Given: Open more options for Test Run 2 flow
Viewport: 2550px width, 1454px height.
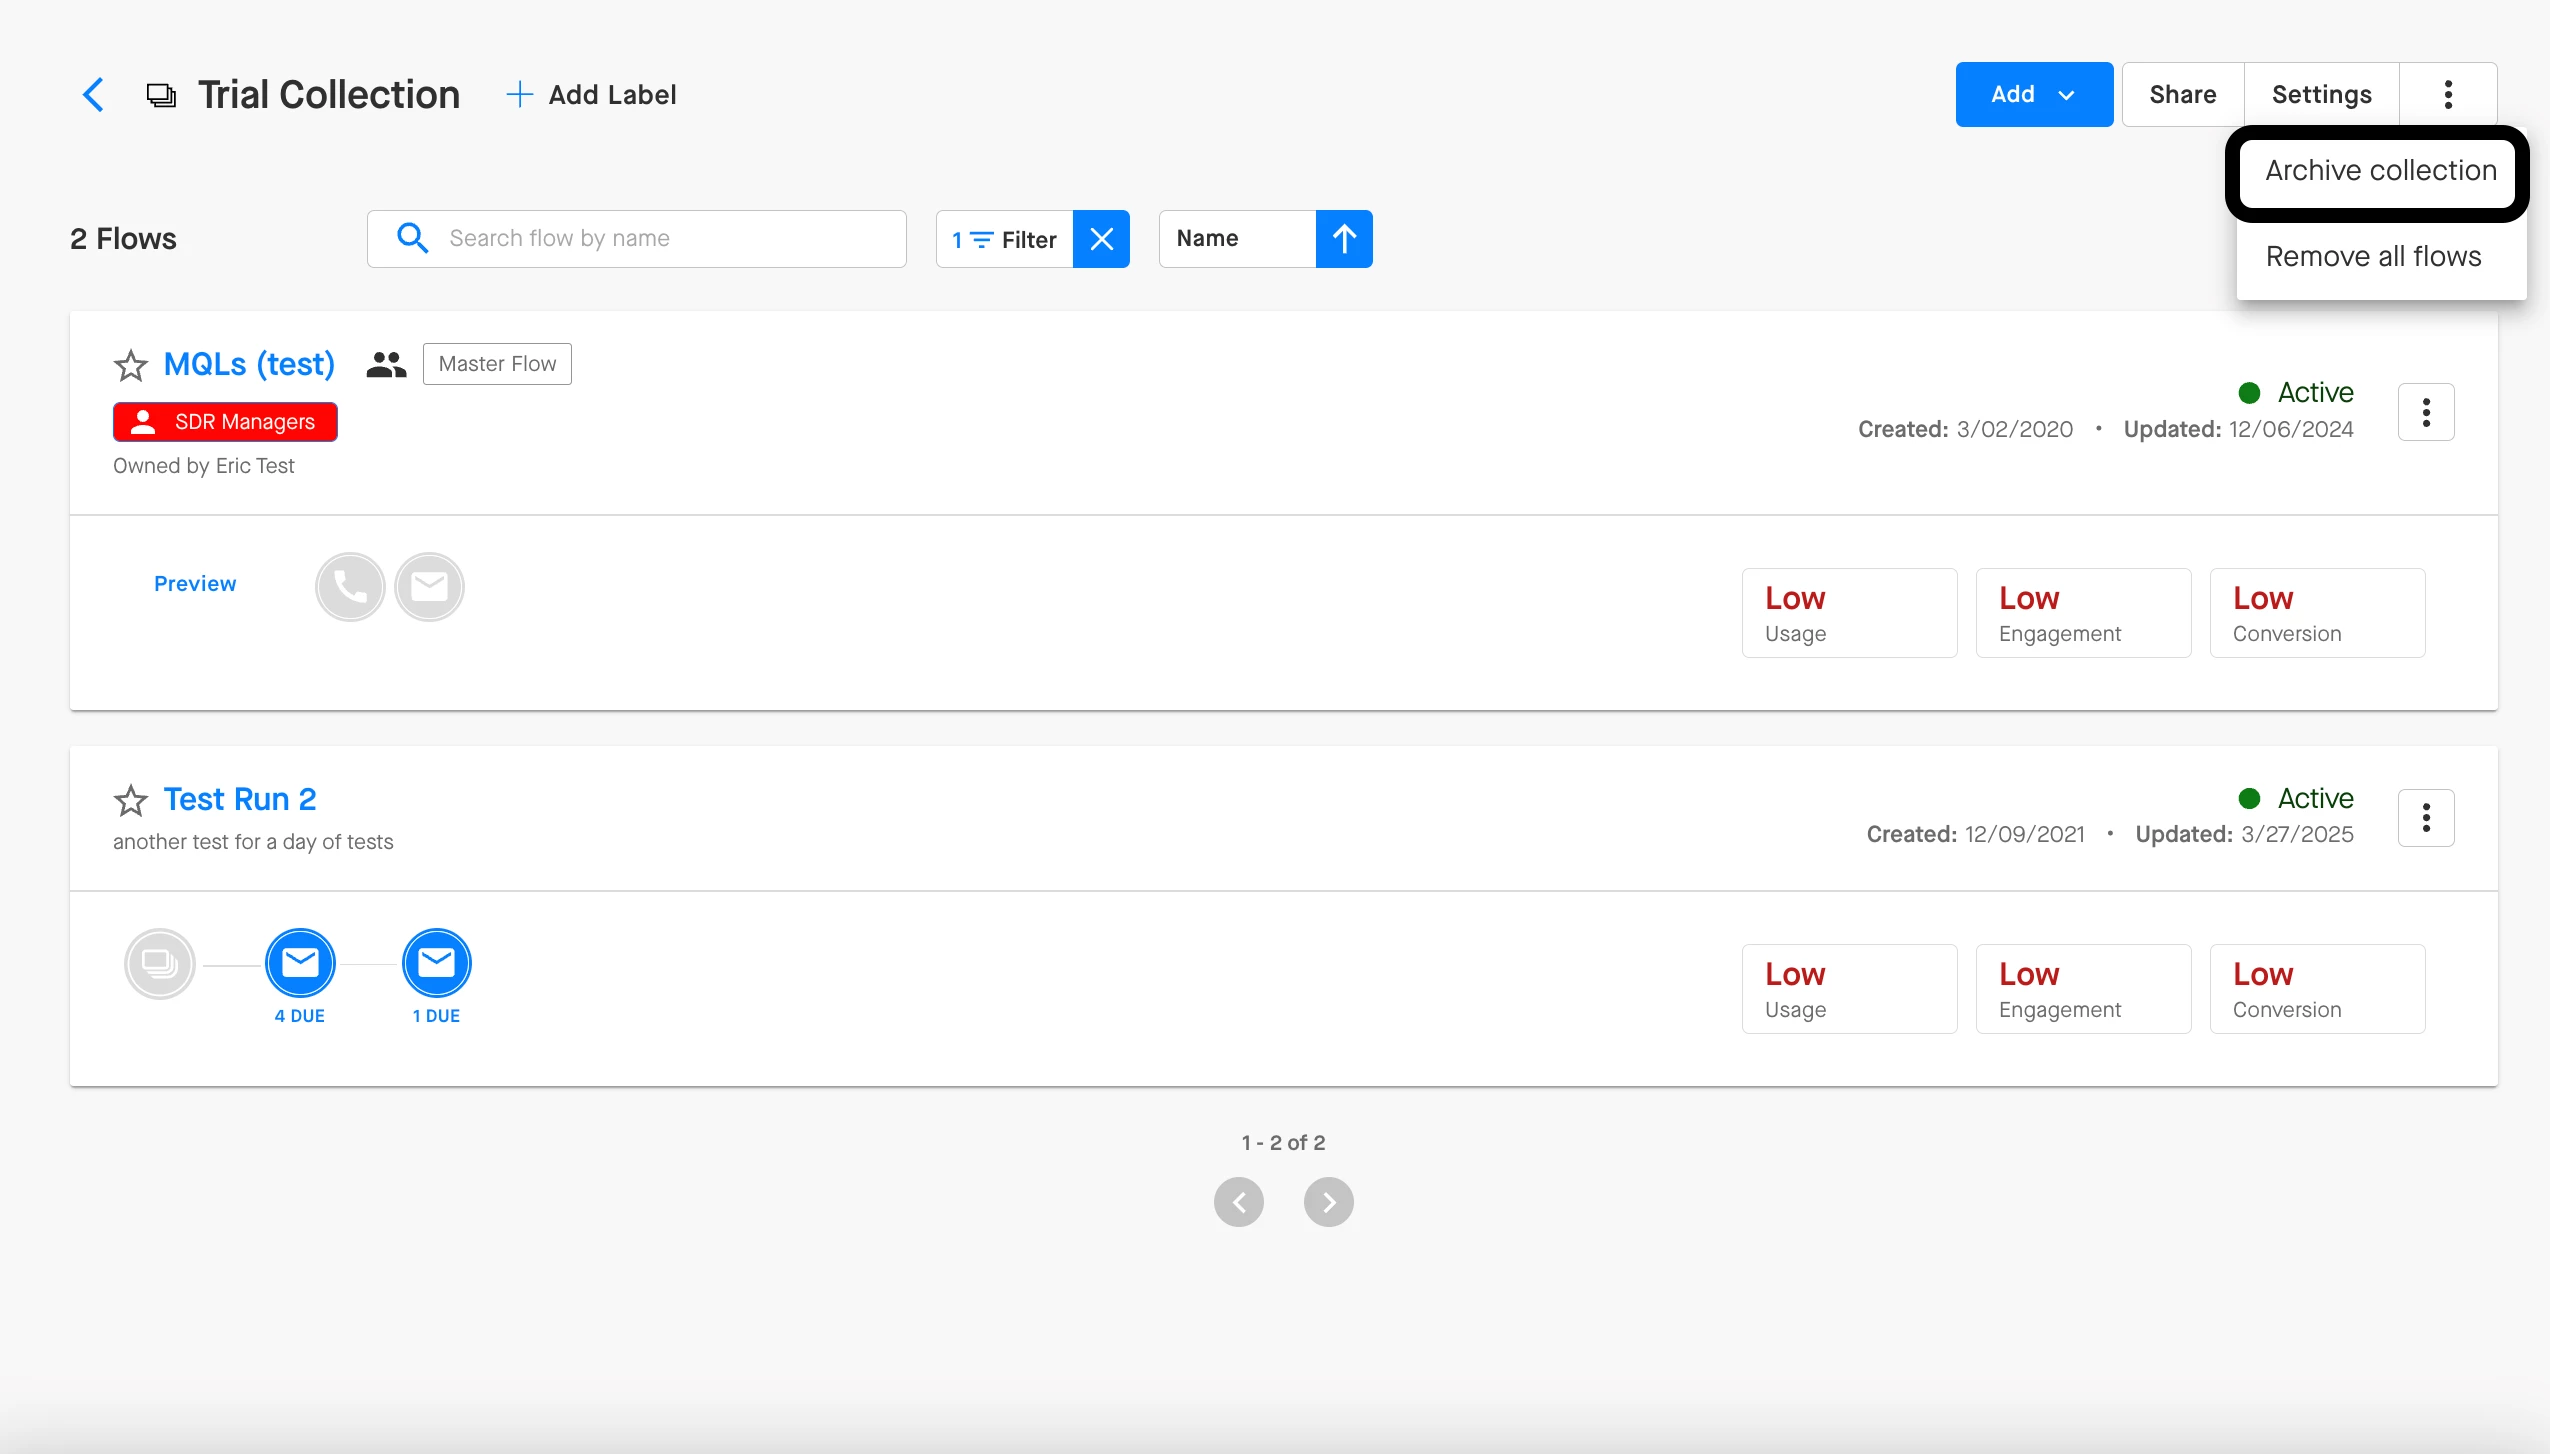Looking at the screenshot, I should click(x=2426, y=818).
